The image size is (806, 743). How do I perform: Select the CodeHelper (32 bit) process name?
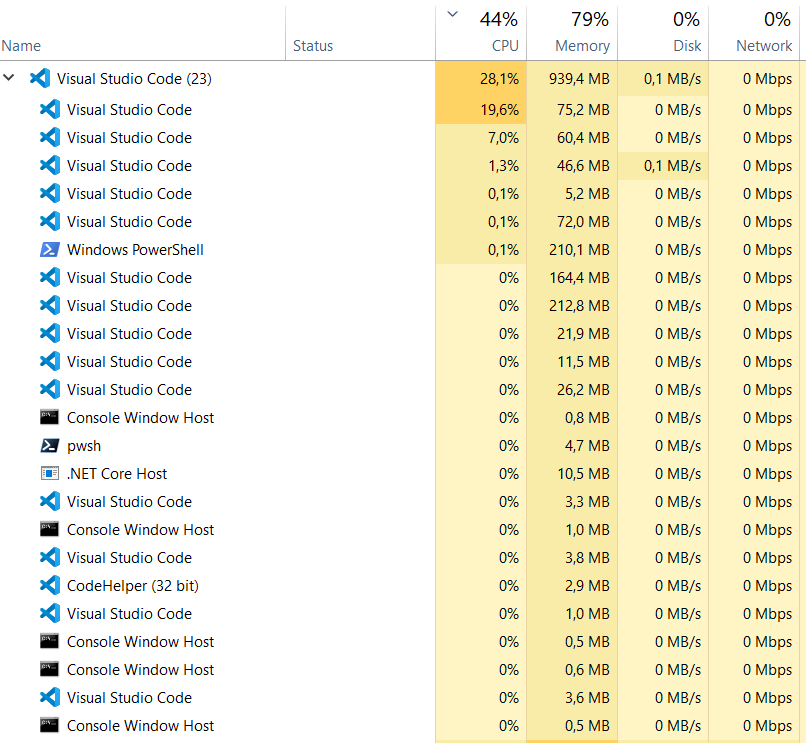133,586
